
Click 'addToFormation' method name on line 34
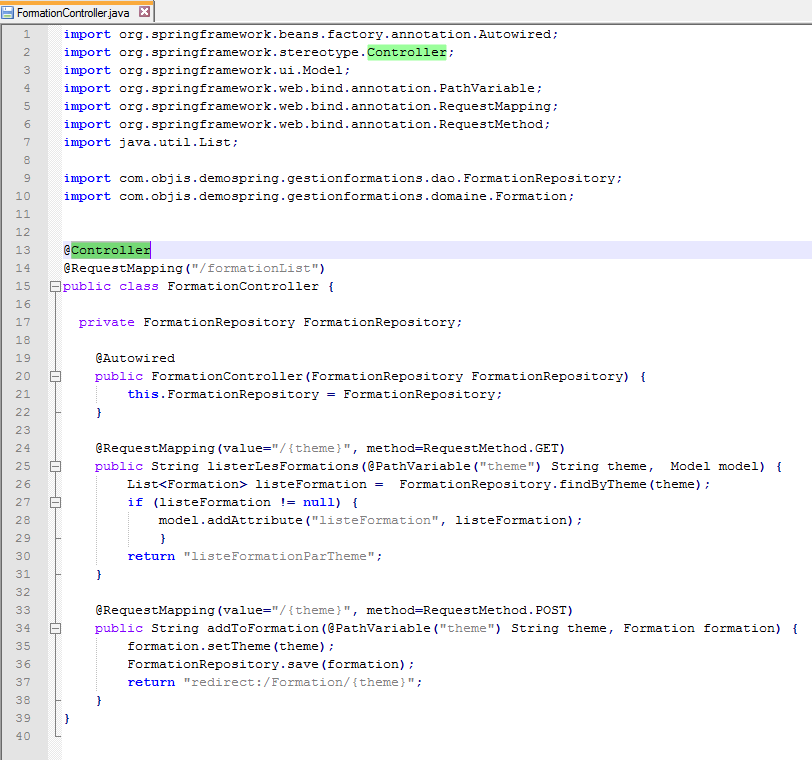tap(263, 629)
